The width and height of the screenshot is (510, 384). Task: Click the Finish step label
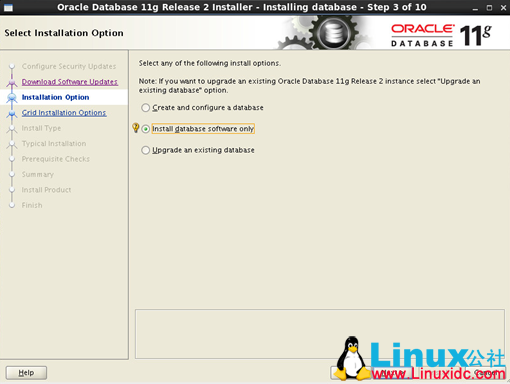[x=32, y=205]
